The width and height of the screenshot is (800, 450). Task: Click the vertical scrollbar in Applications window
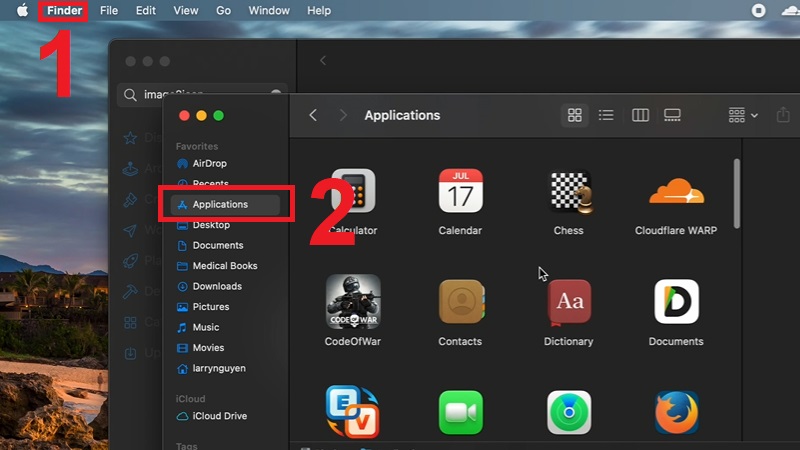[736, 193]
